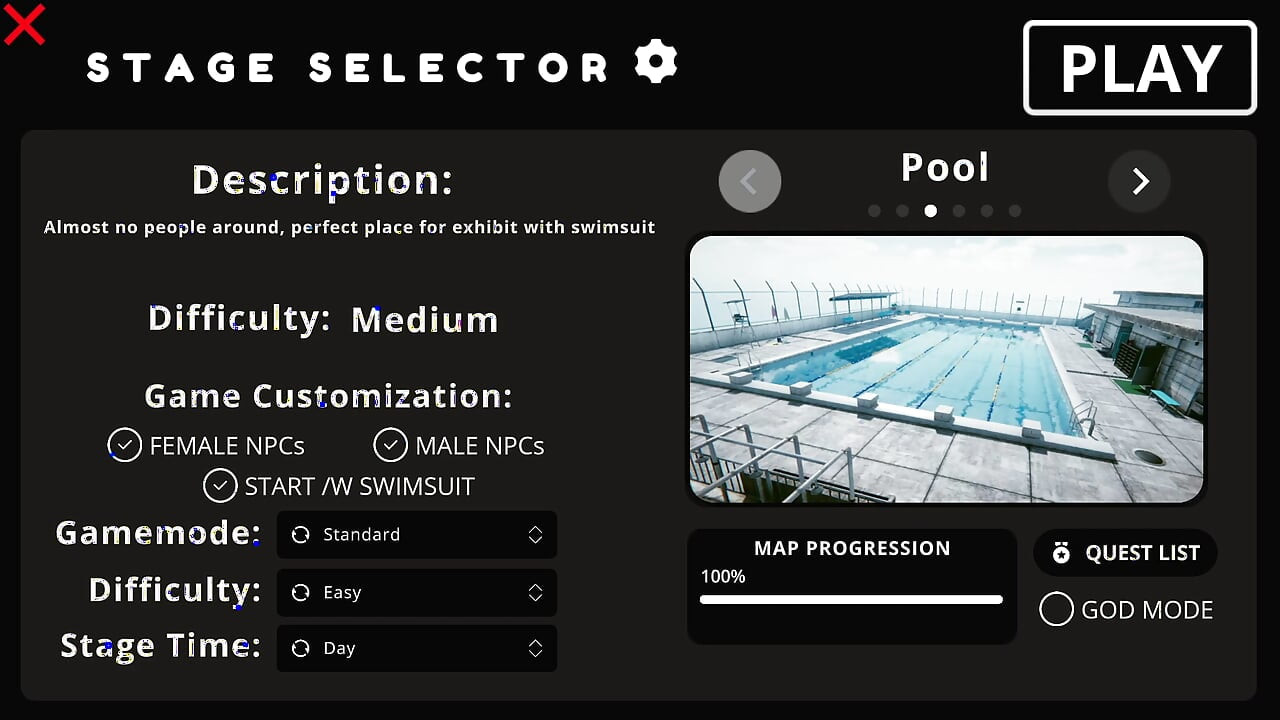Click the Map Progression bar

point(851,600)
